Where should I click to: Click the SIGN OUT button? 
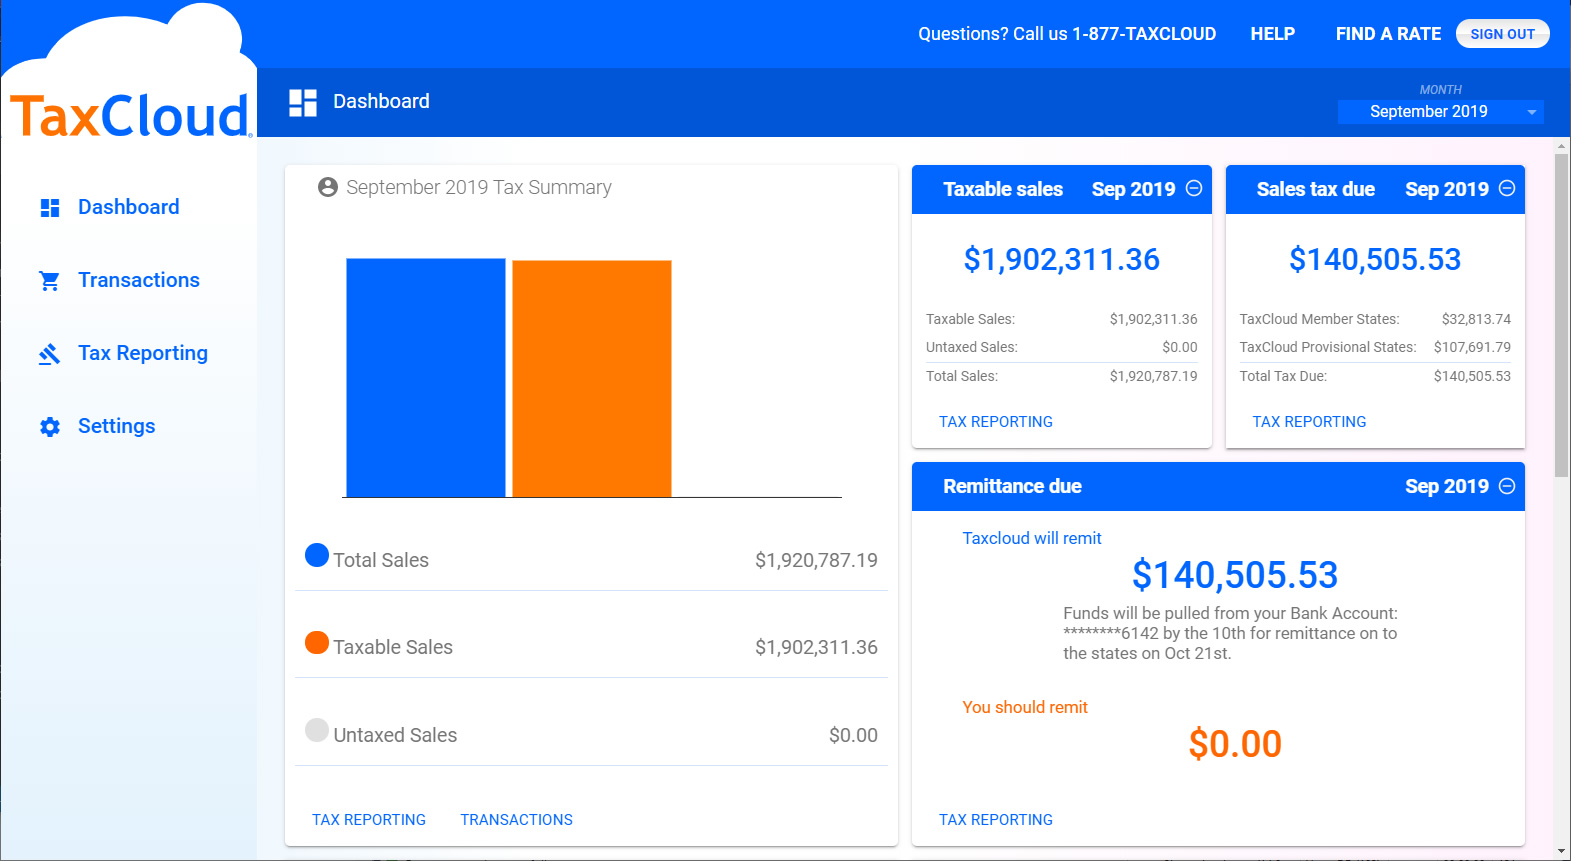click(1502, 34)
